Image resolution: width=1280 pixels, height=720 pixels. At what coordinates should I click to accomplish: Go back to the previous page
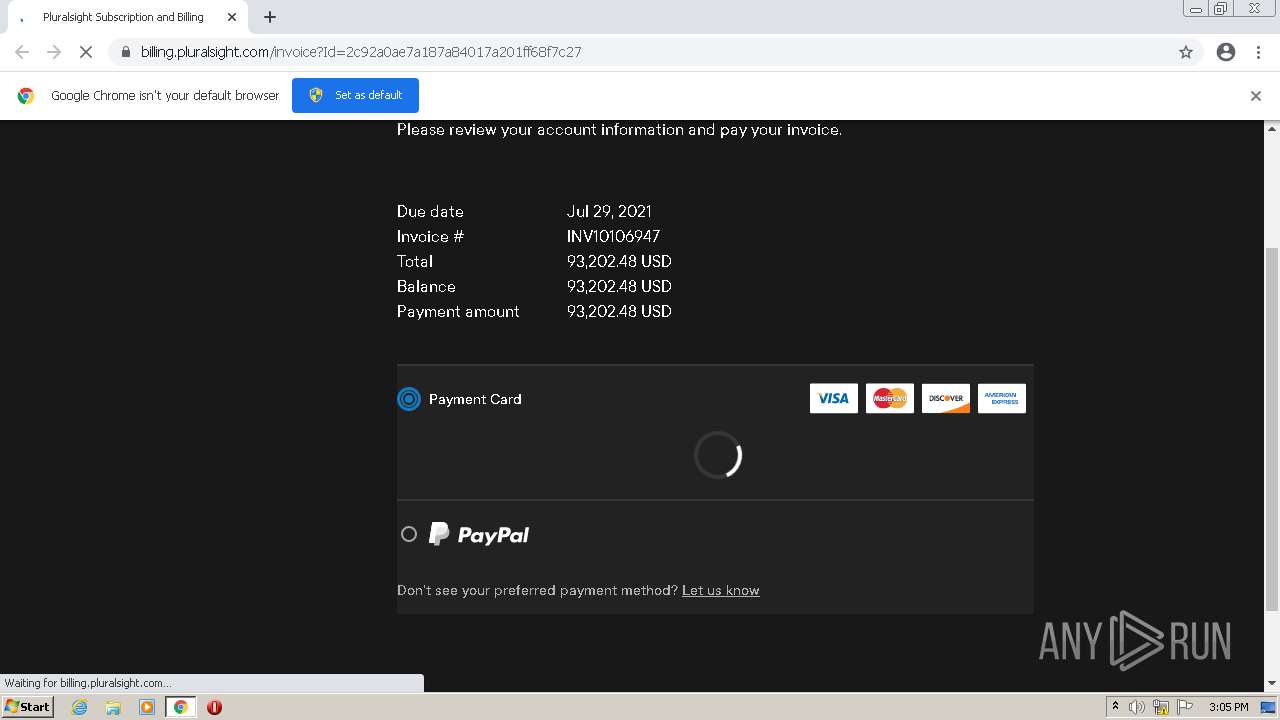(22, 52)
